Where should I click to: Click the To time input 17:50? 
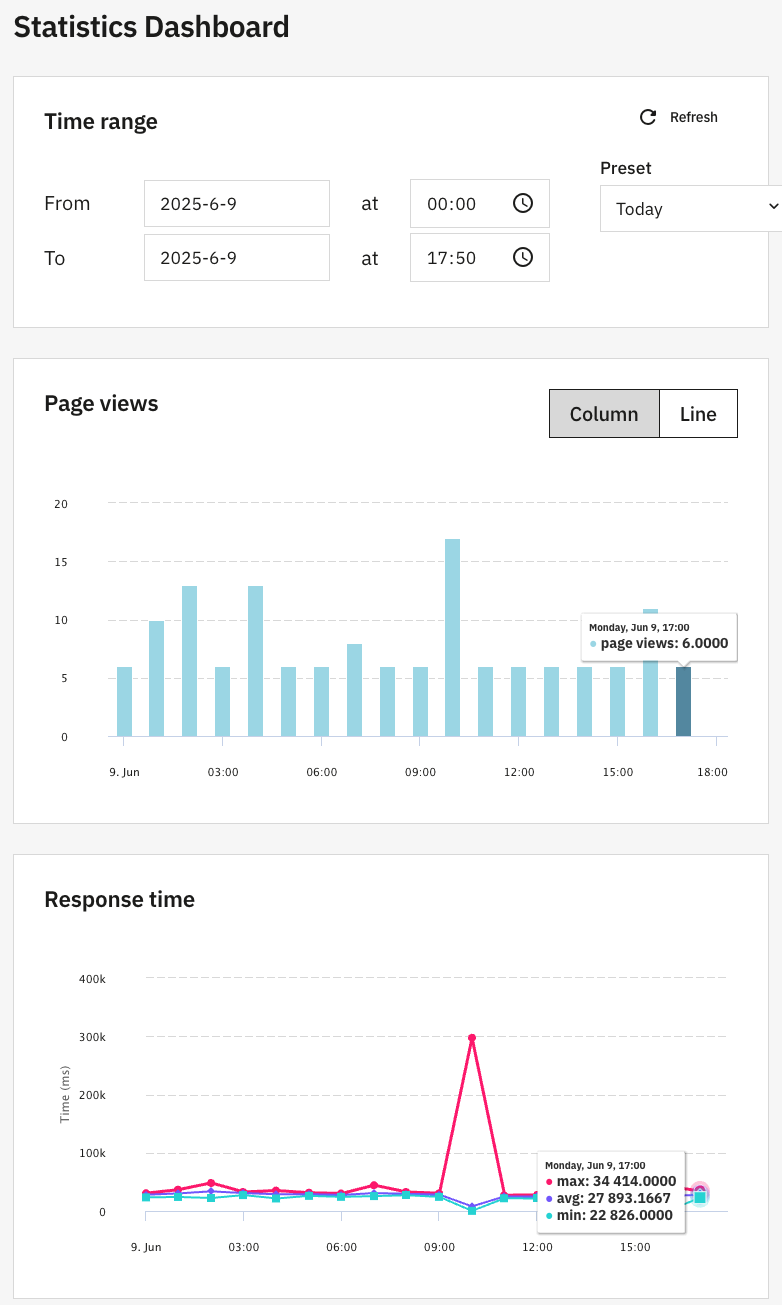click(460, 258)
